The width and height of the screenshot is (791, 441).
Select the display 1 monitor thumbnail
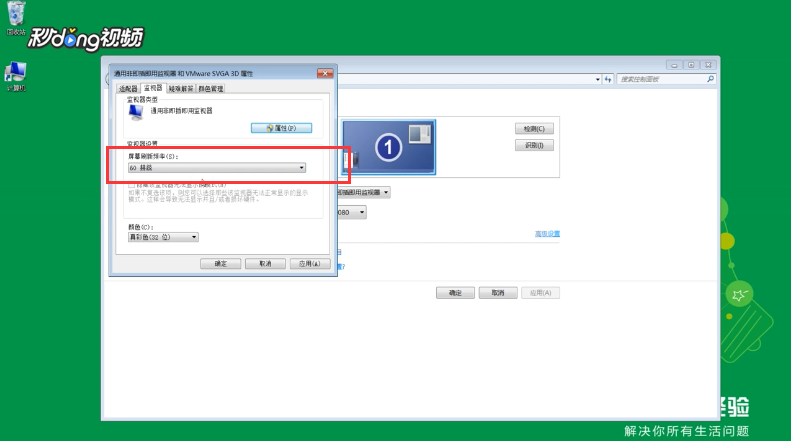point(388,147)
